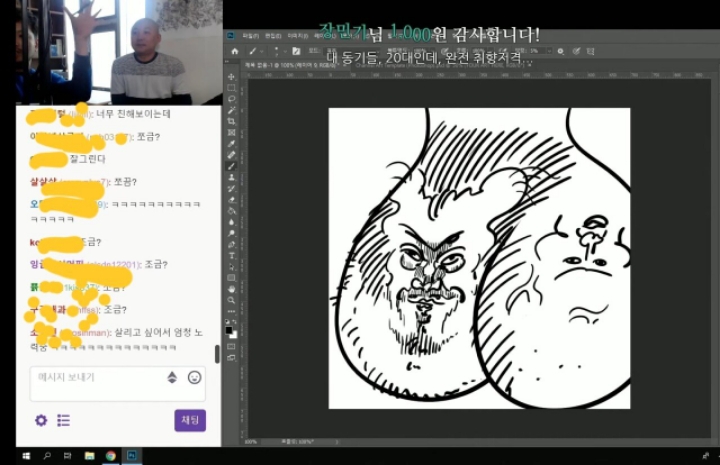
Task: Open the brush preset picker arrow
Action: (285, 51)
